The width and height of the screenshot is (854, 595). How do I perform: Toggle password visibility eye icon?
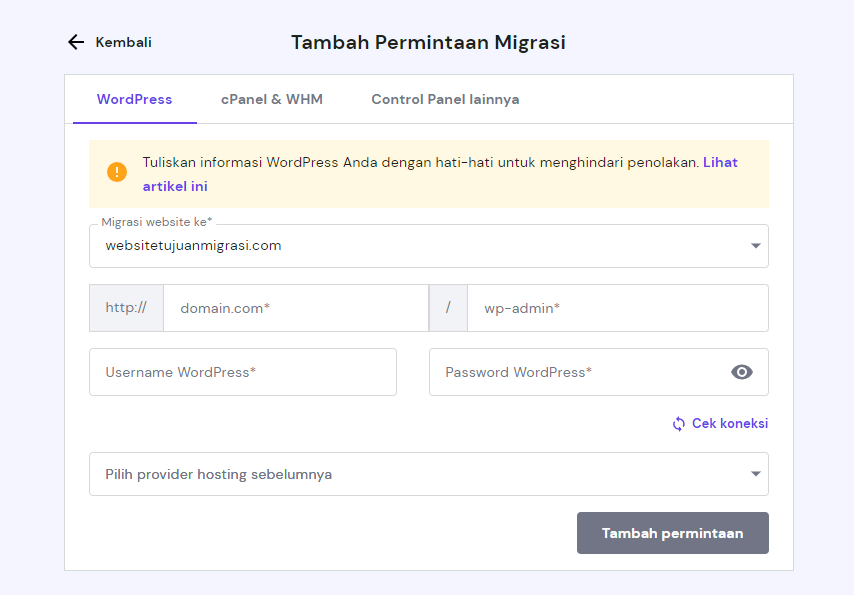(741, 372)
